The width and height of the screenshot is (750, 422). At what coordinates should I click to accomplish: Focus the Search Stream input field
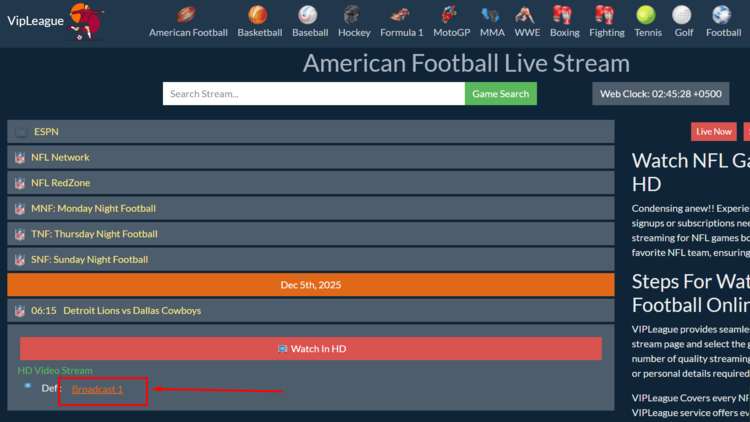(314, 94)
